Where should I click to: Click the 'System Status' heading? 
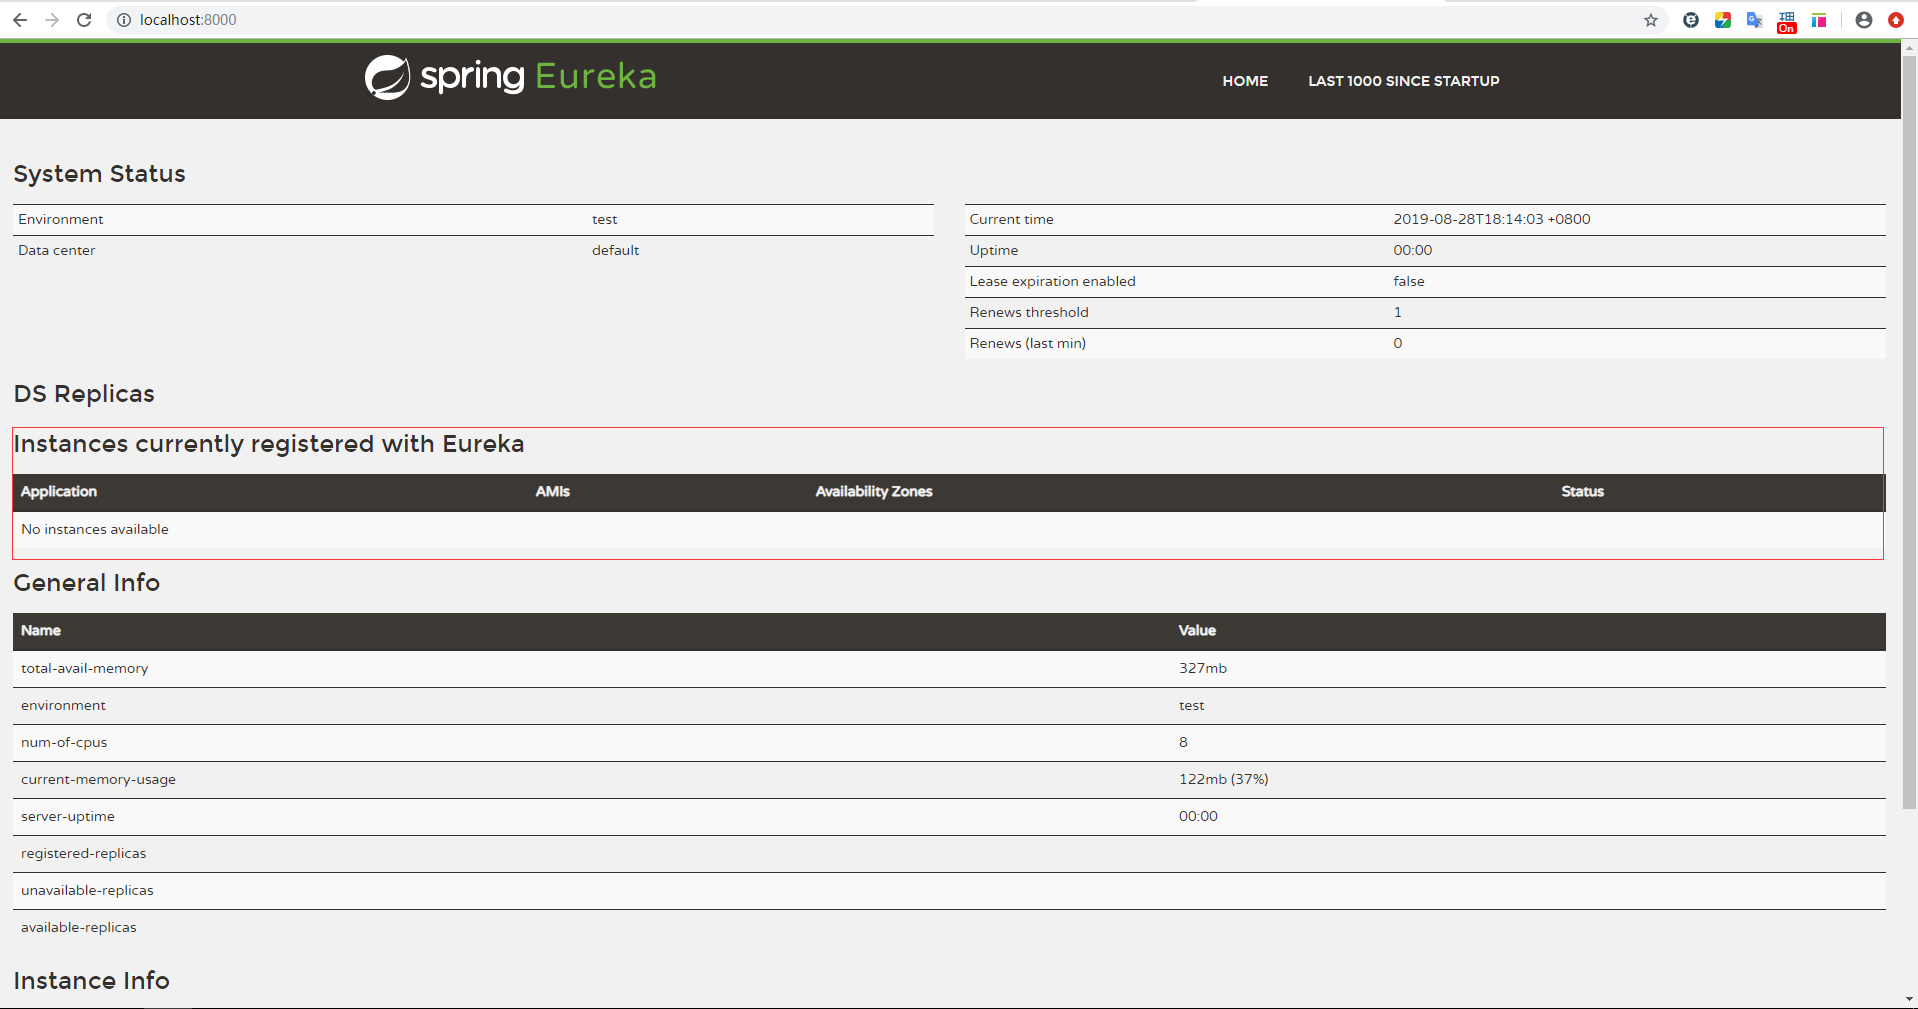[x=100, y=174]
